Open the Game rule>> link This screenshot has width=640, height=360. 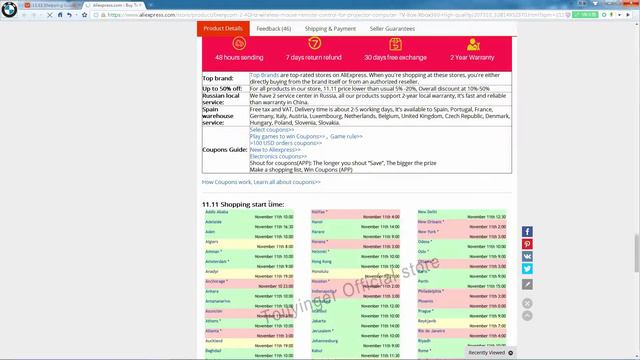[346, 136]
